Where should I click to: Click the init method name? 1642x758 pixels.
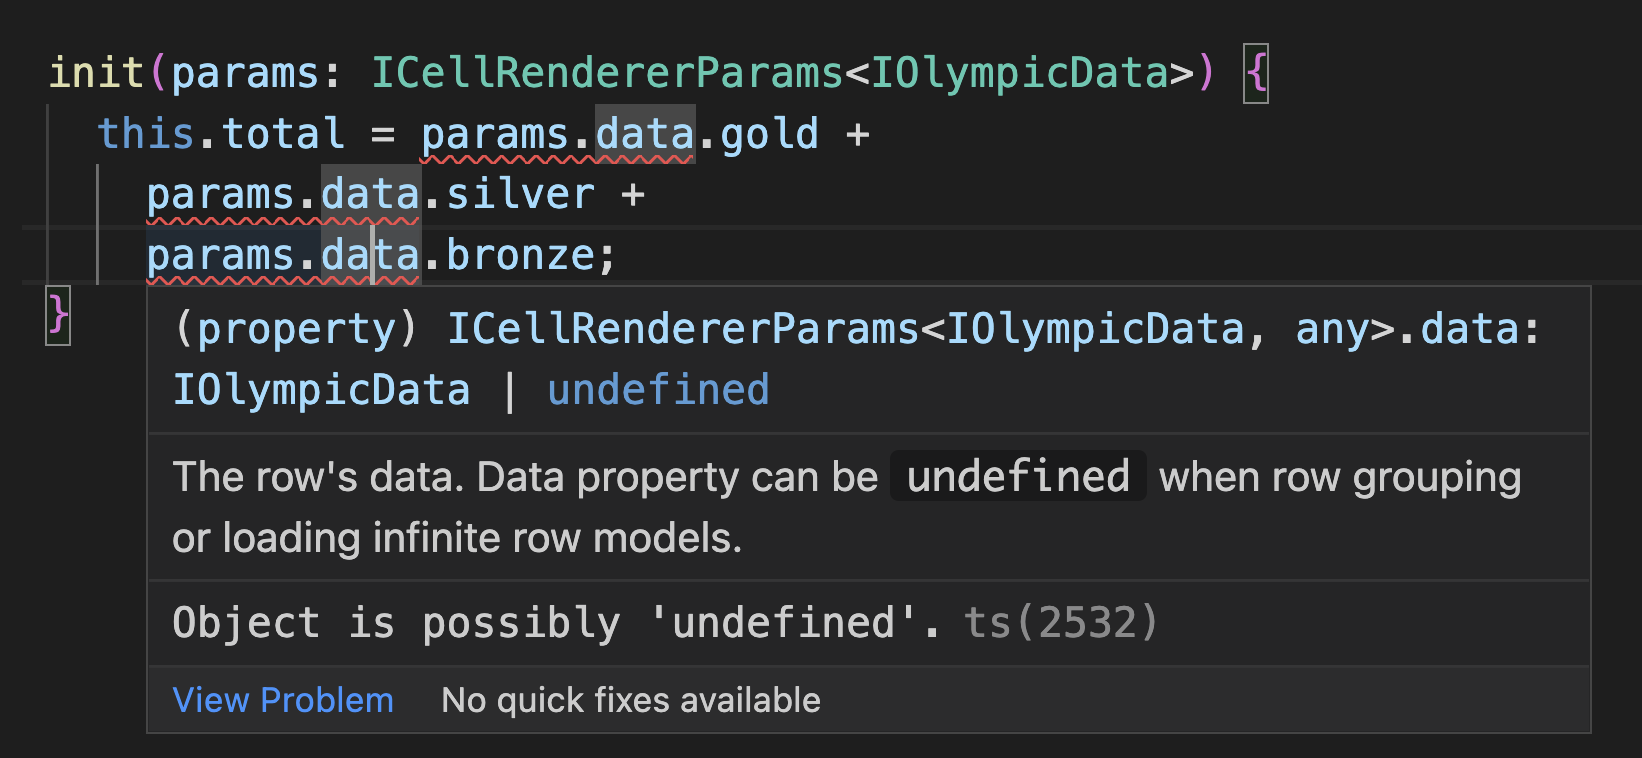[96, 72]
